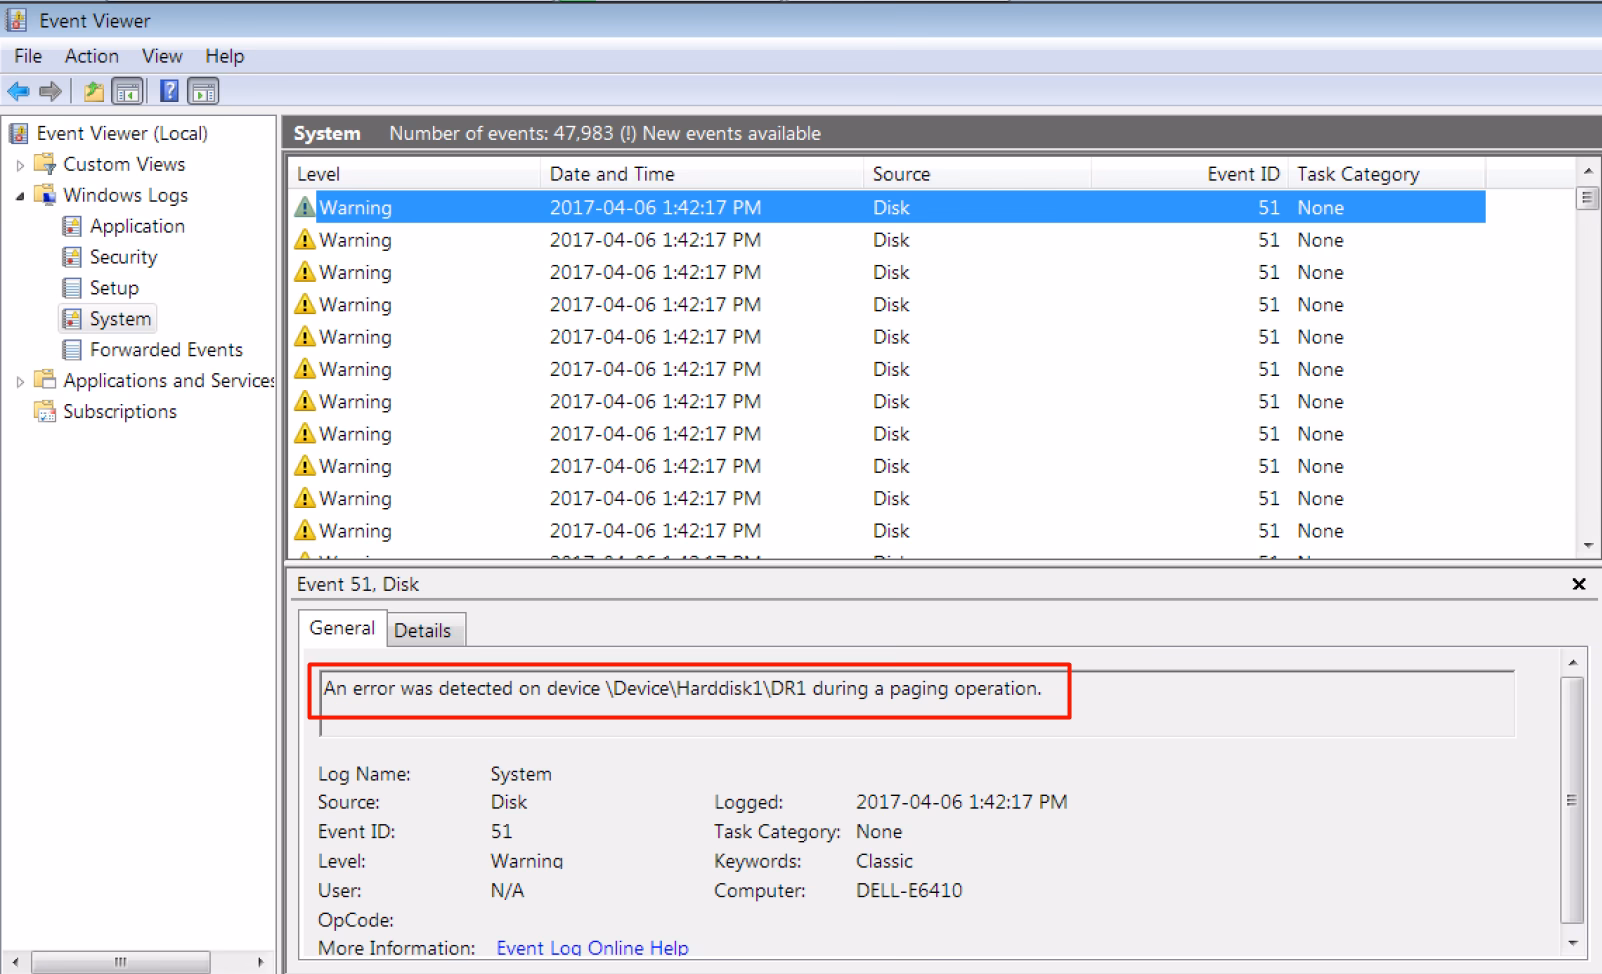The width and height of the screenshot is (1602, 974).
Task: Select the Security log in the sidebar
Action: (124, 257)
